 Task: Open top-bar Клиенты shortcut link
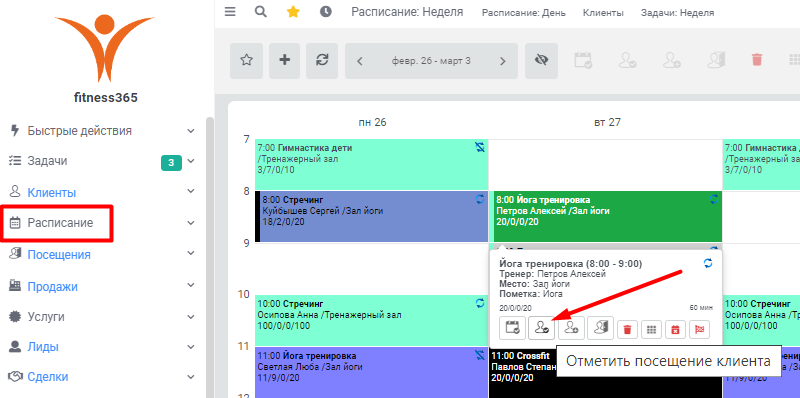603,13
